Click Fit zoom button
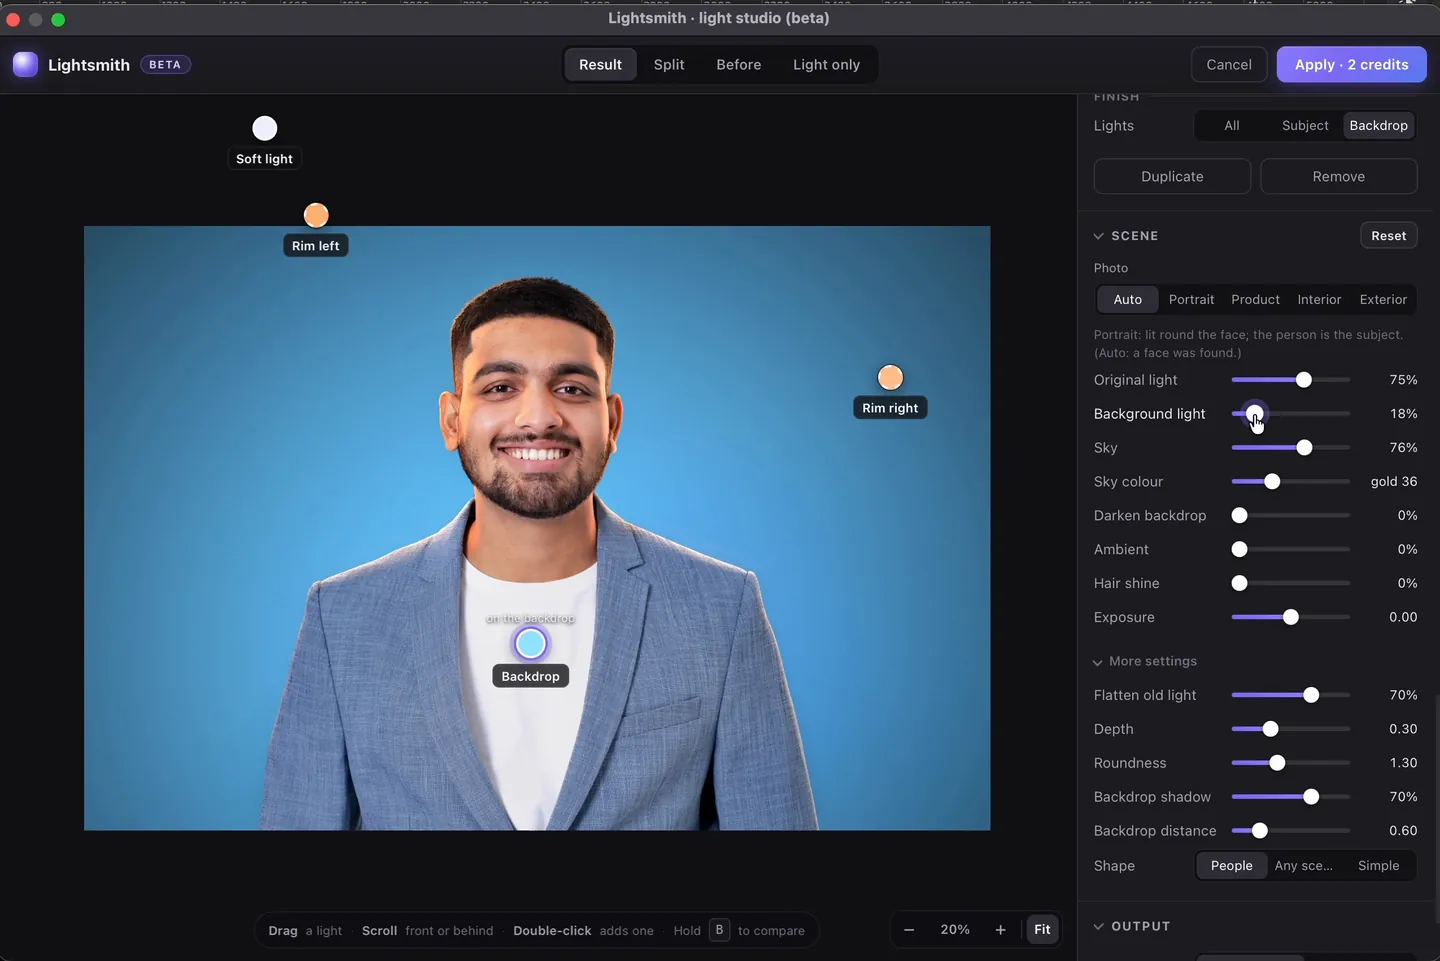 click(x=1042, y=930)
